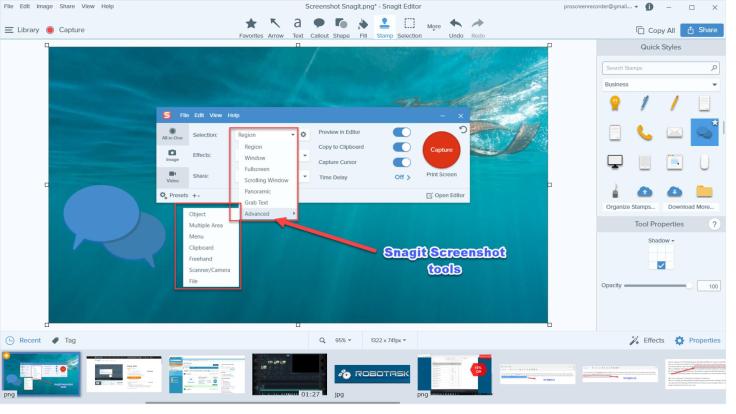Click the Opacity slider track

[657, 285]
